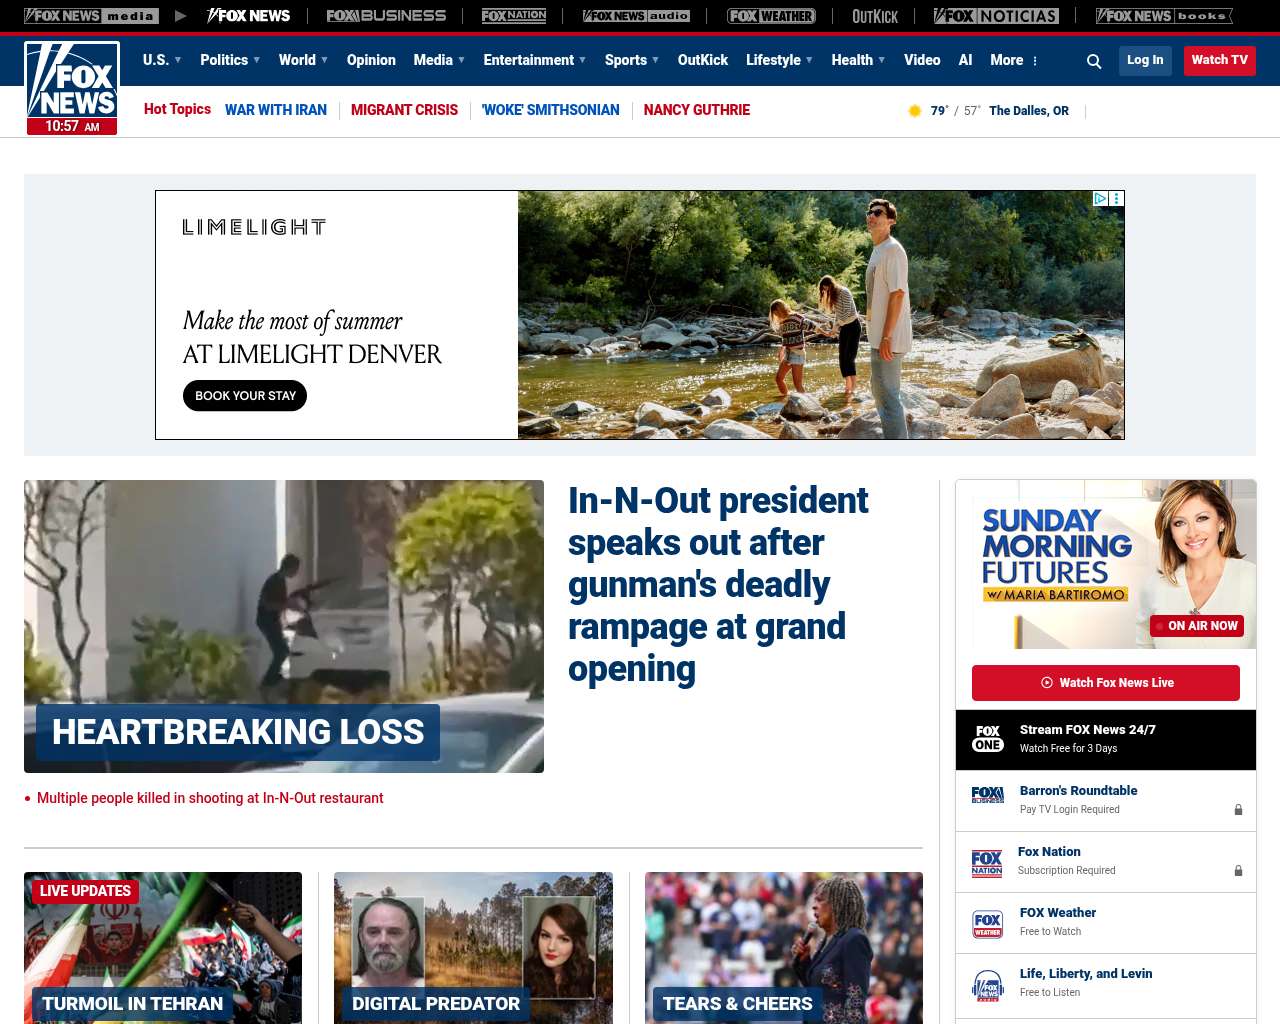Click Stream FOX News 24/7 text
Viewport: 1280px width, 1024px height.
[x=1088, y=730]
